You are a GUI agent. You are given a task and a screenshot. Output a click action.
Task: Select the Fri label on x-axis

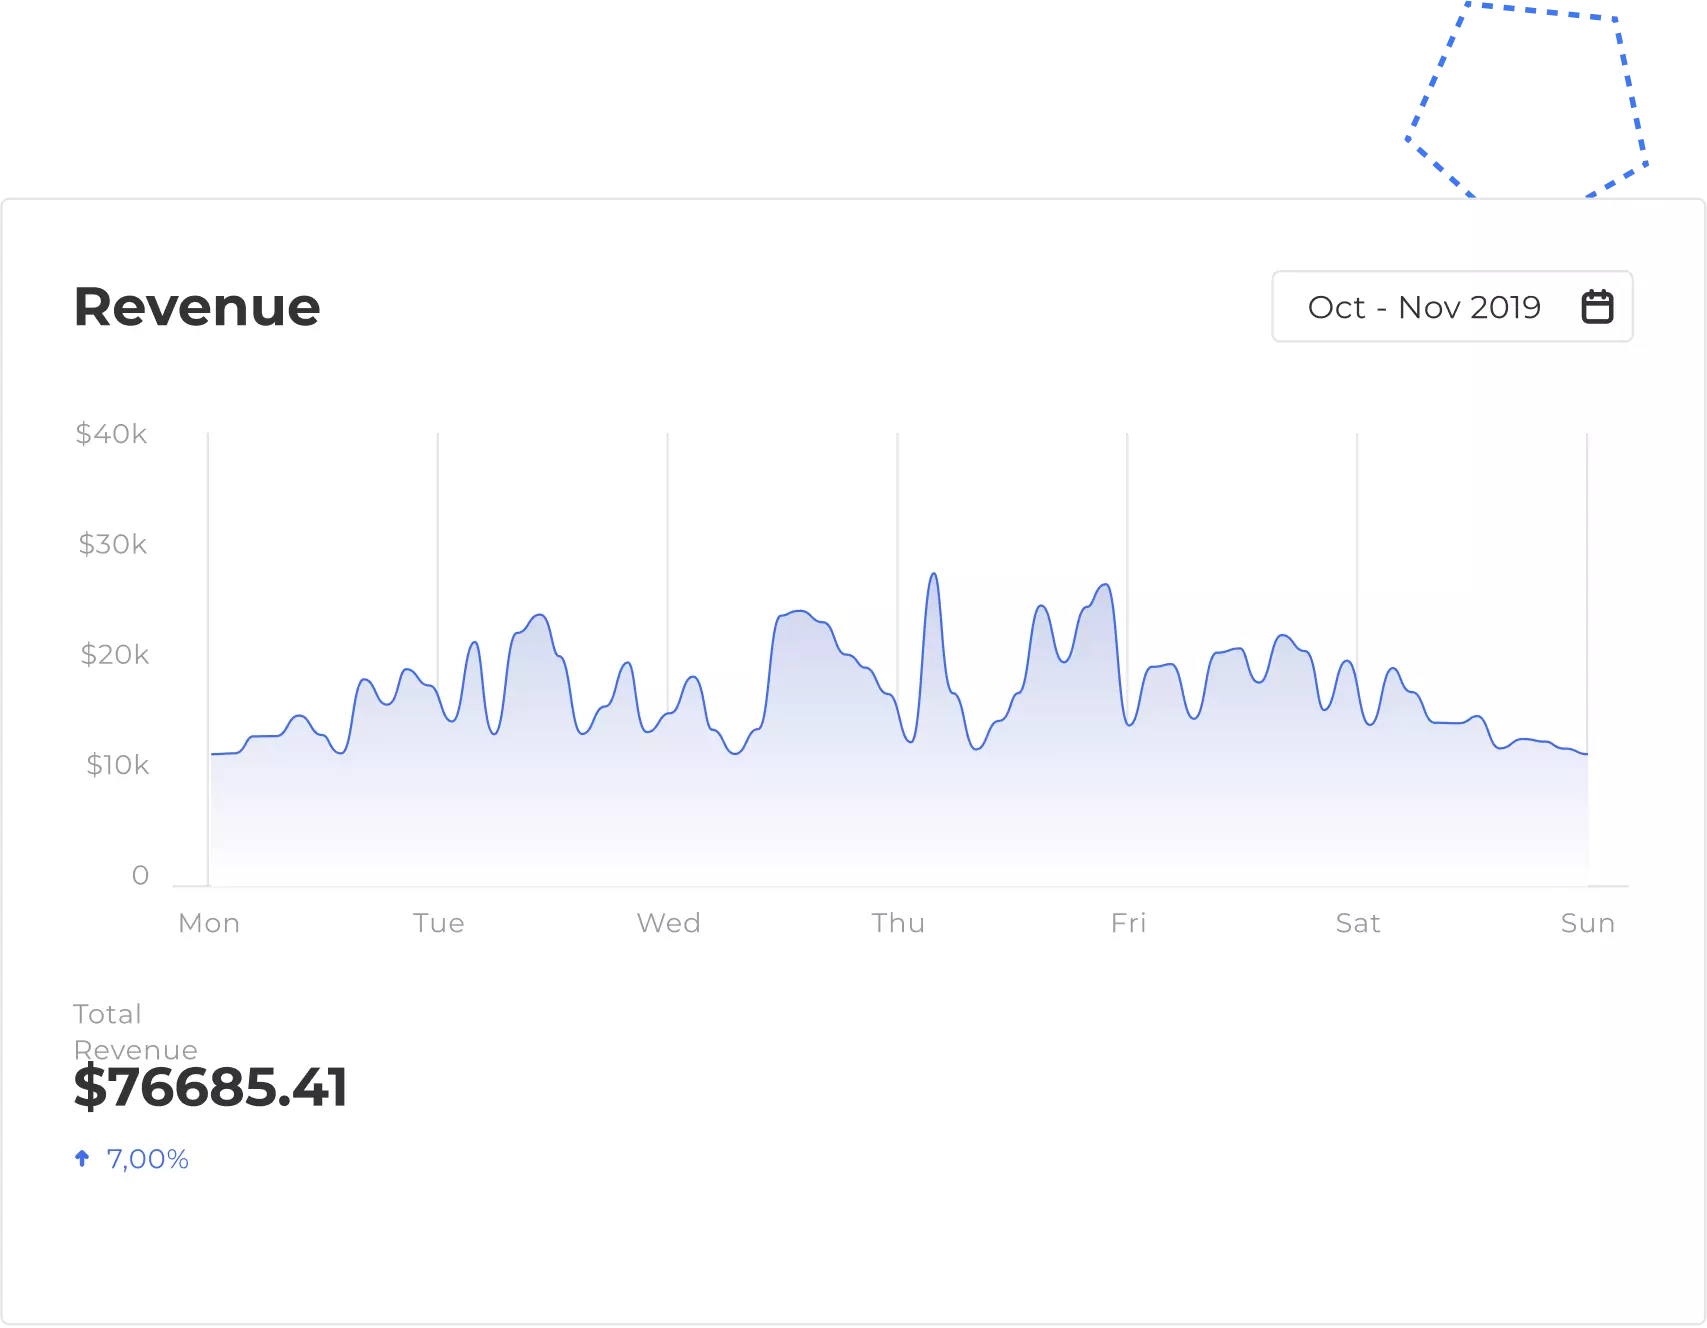[x=1128, y=923]
